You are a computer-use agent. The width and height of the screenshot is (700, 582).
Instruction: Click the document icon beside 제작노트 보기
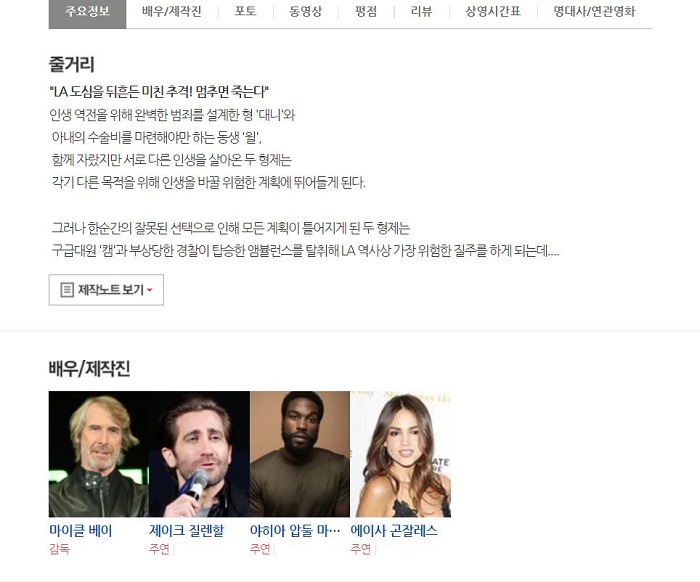[x=67, y=290]
